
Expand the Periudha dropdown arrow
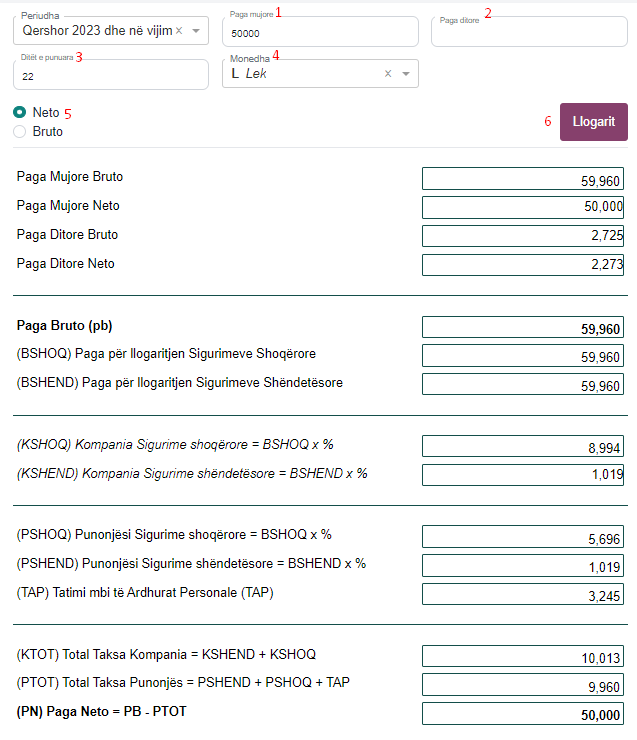(196, 32)
